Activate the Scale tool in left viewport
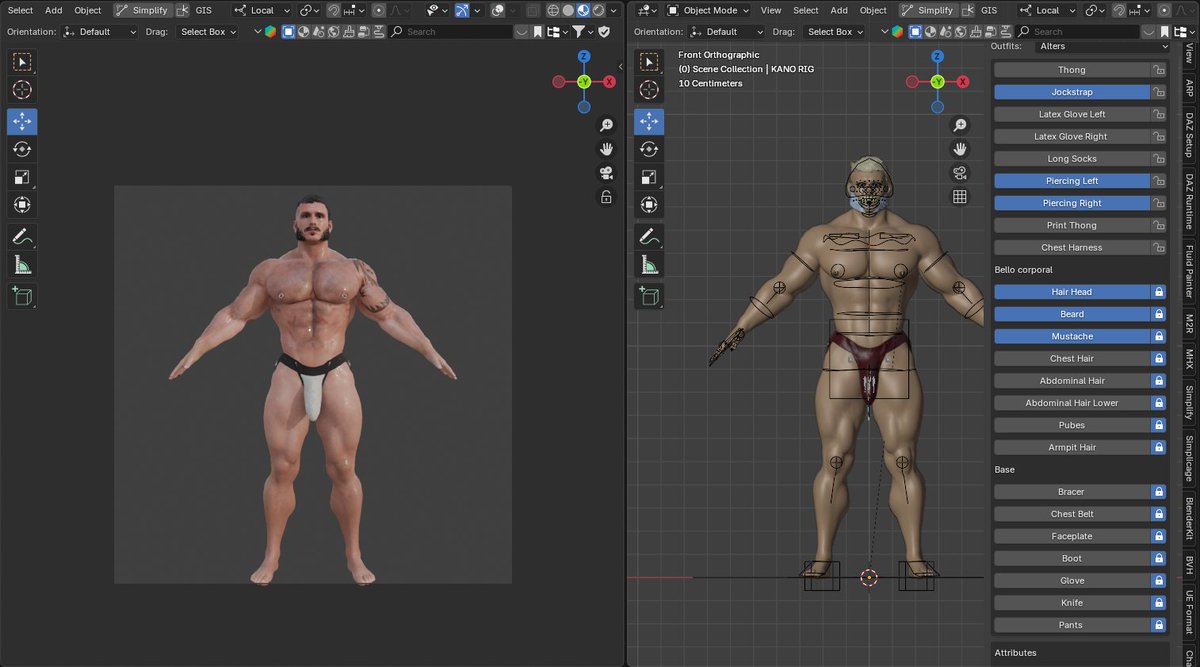This screenshot has height=667, width=1200. pos(22,177)
